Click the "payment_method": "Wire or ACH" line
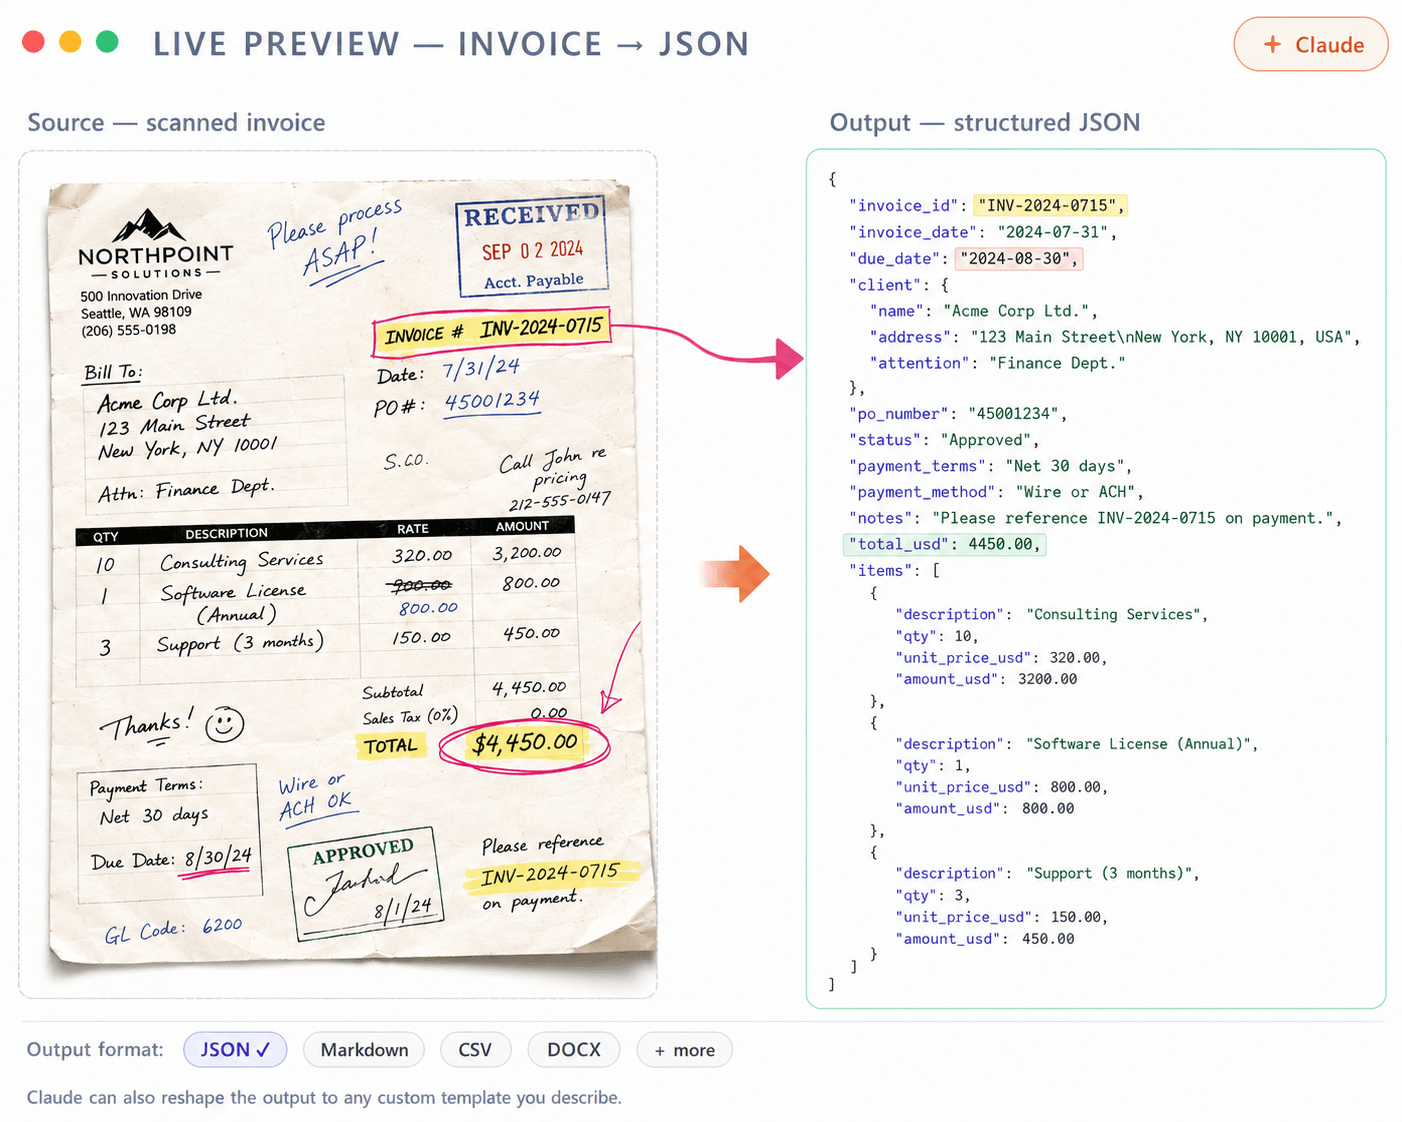1402x1122 pixels. click(996, 492)
